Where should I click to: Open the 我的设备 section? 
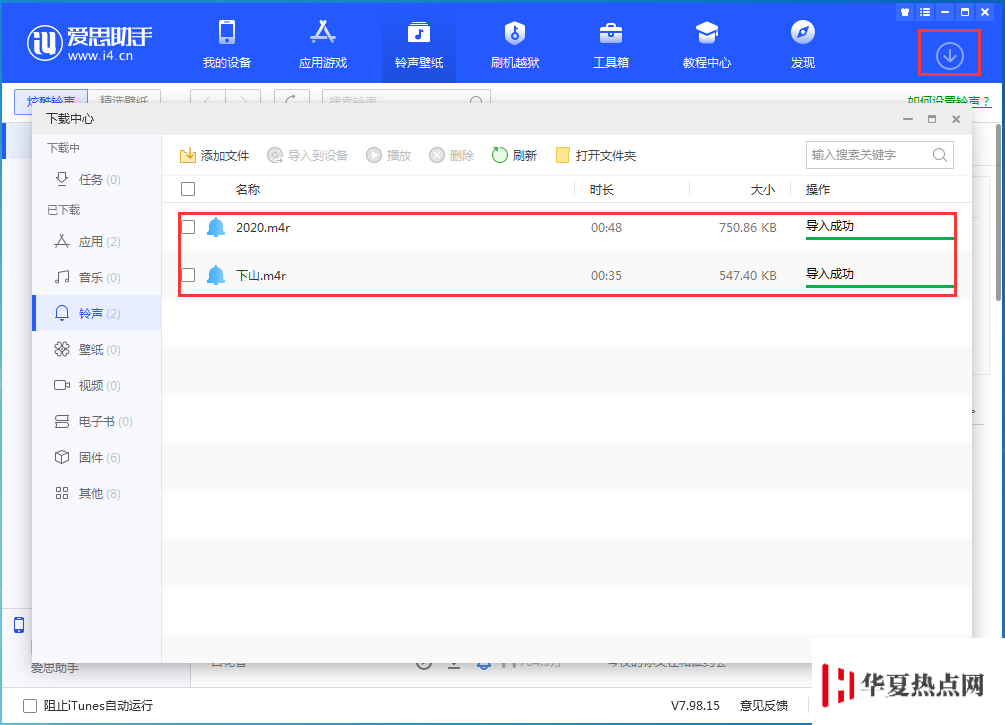[227, 44]
